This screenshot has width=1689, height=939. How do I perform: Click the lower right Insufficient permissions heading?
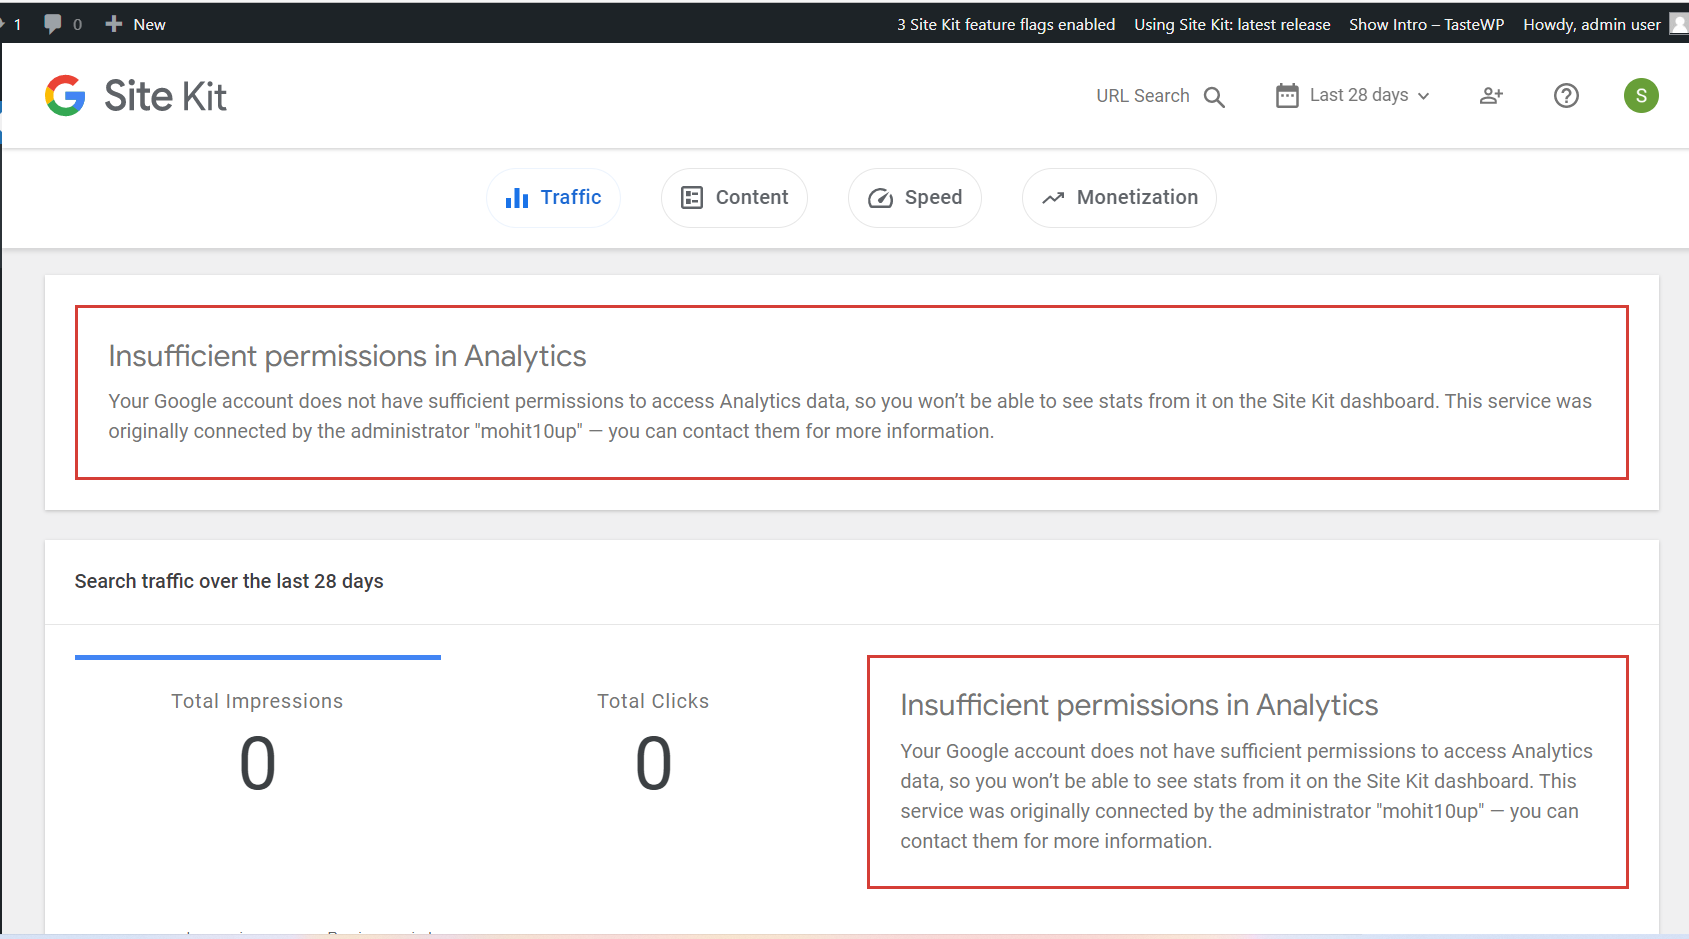[1139, 705]
